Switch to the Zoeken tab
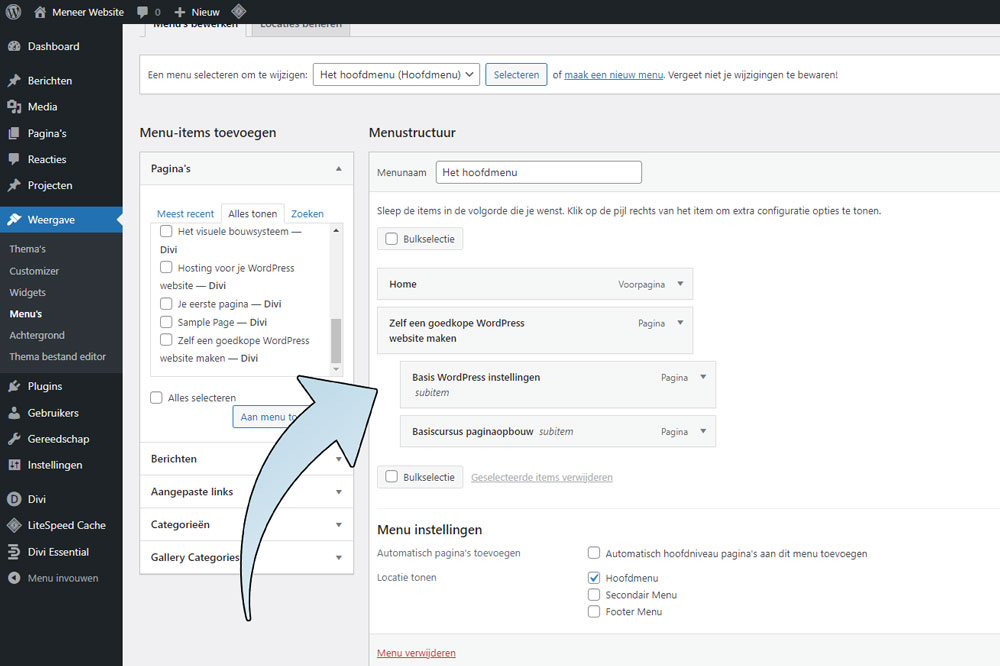The height and width of the screenshot is (666, 1000). 307,214
